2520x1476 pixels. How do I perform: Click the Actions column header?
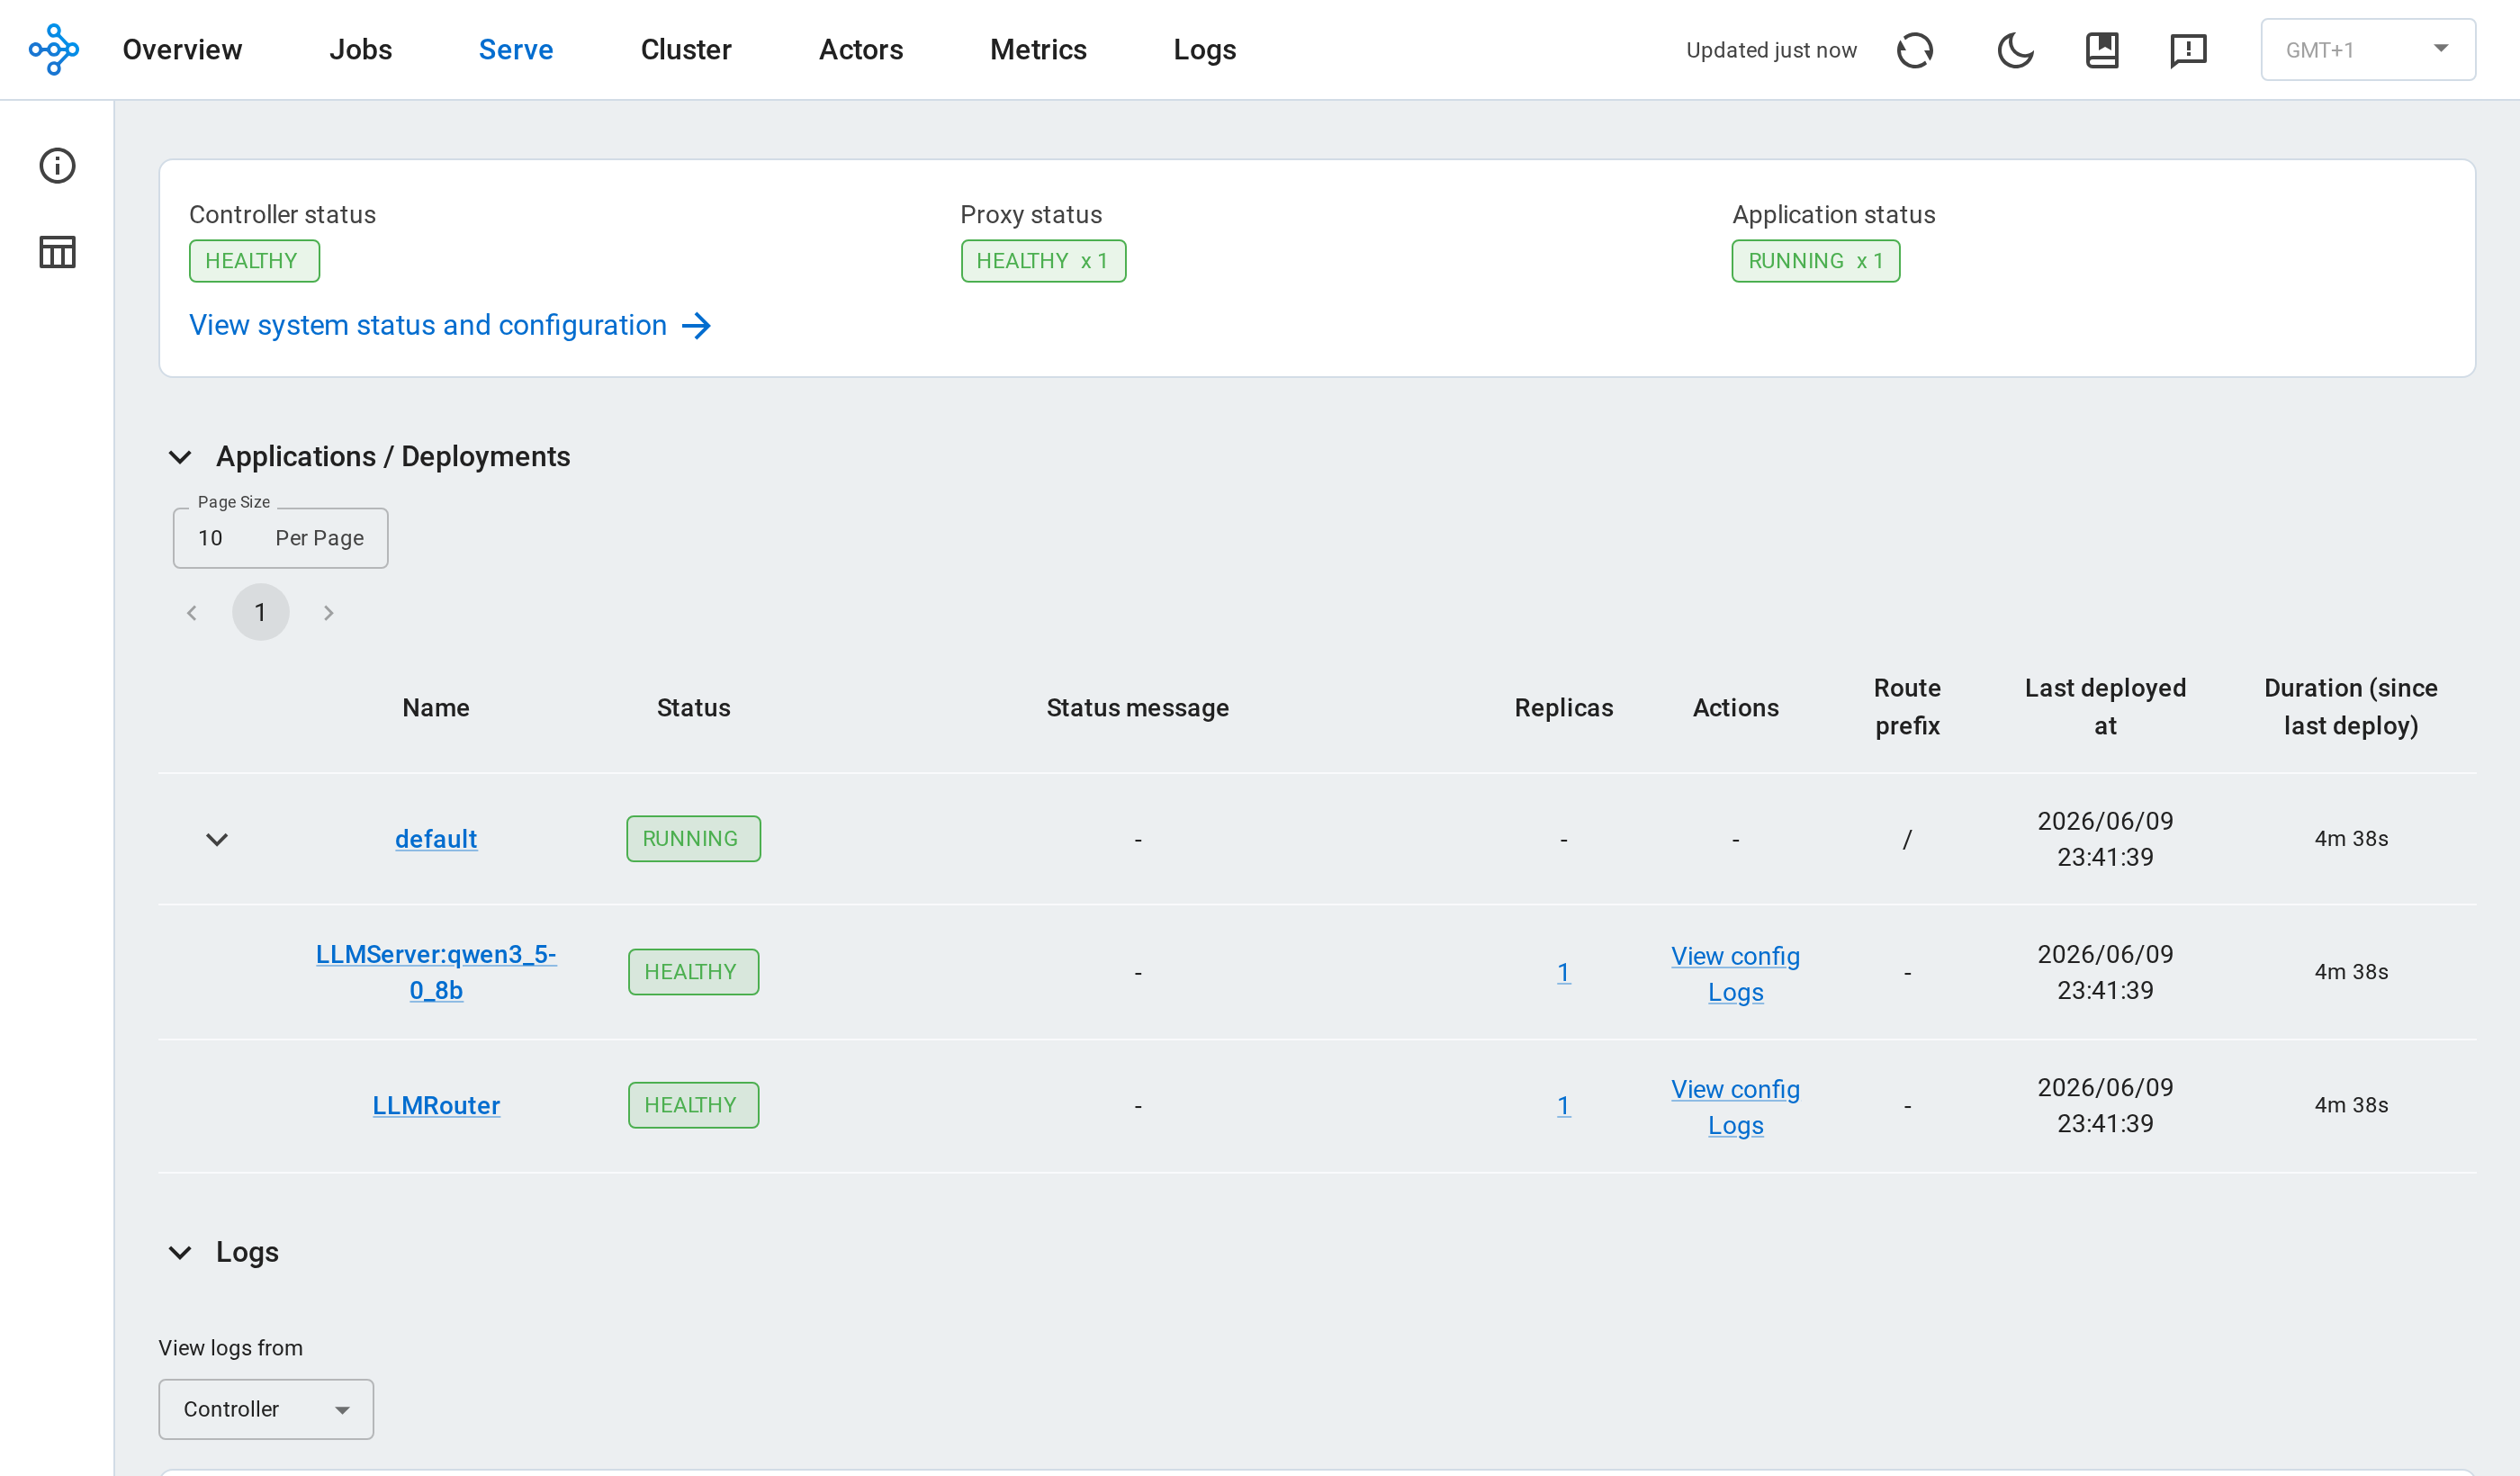pos(1735,708)
